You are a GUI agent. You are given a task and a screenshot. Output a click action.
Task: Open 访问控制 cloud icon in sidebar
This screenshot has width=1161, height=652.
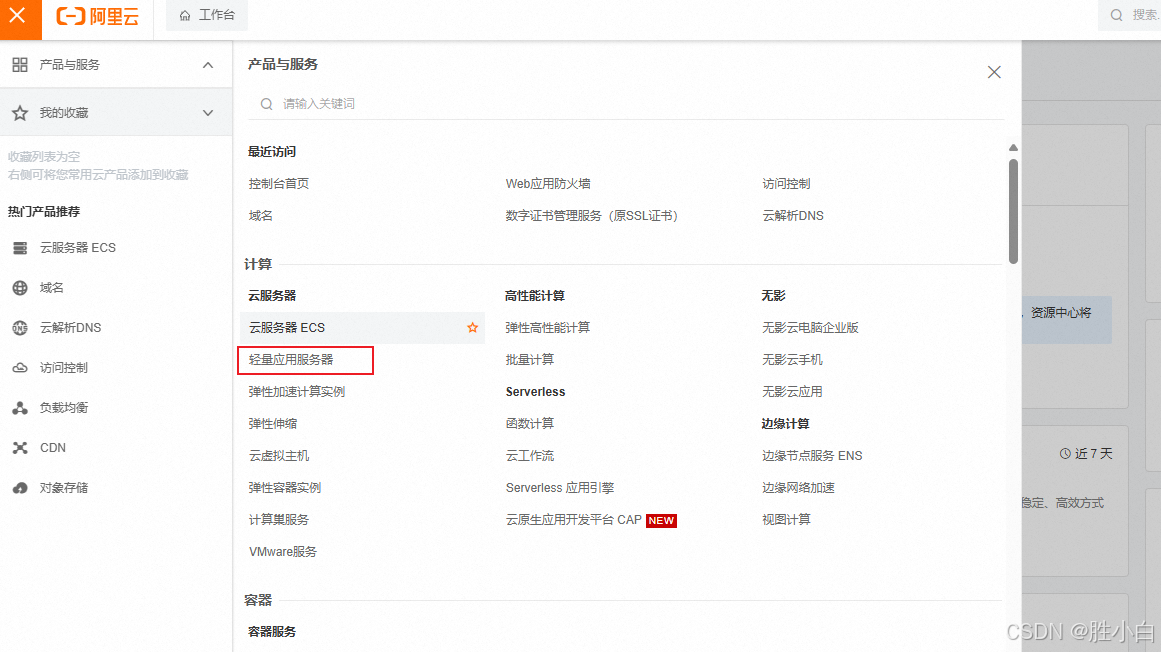pyautogui.click(x=20, y=368)
